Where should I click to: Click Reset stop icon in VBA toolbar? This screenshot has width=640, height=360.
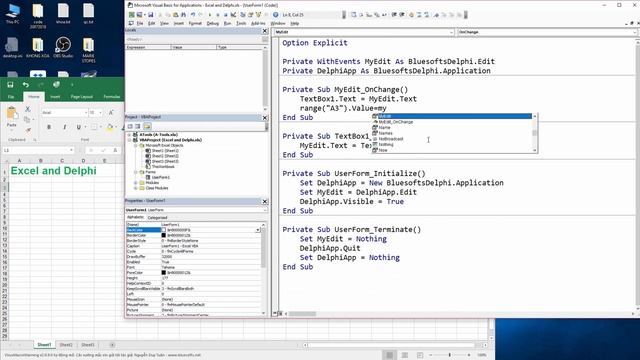pos(225,15)
